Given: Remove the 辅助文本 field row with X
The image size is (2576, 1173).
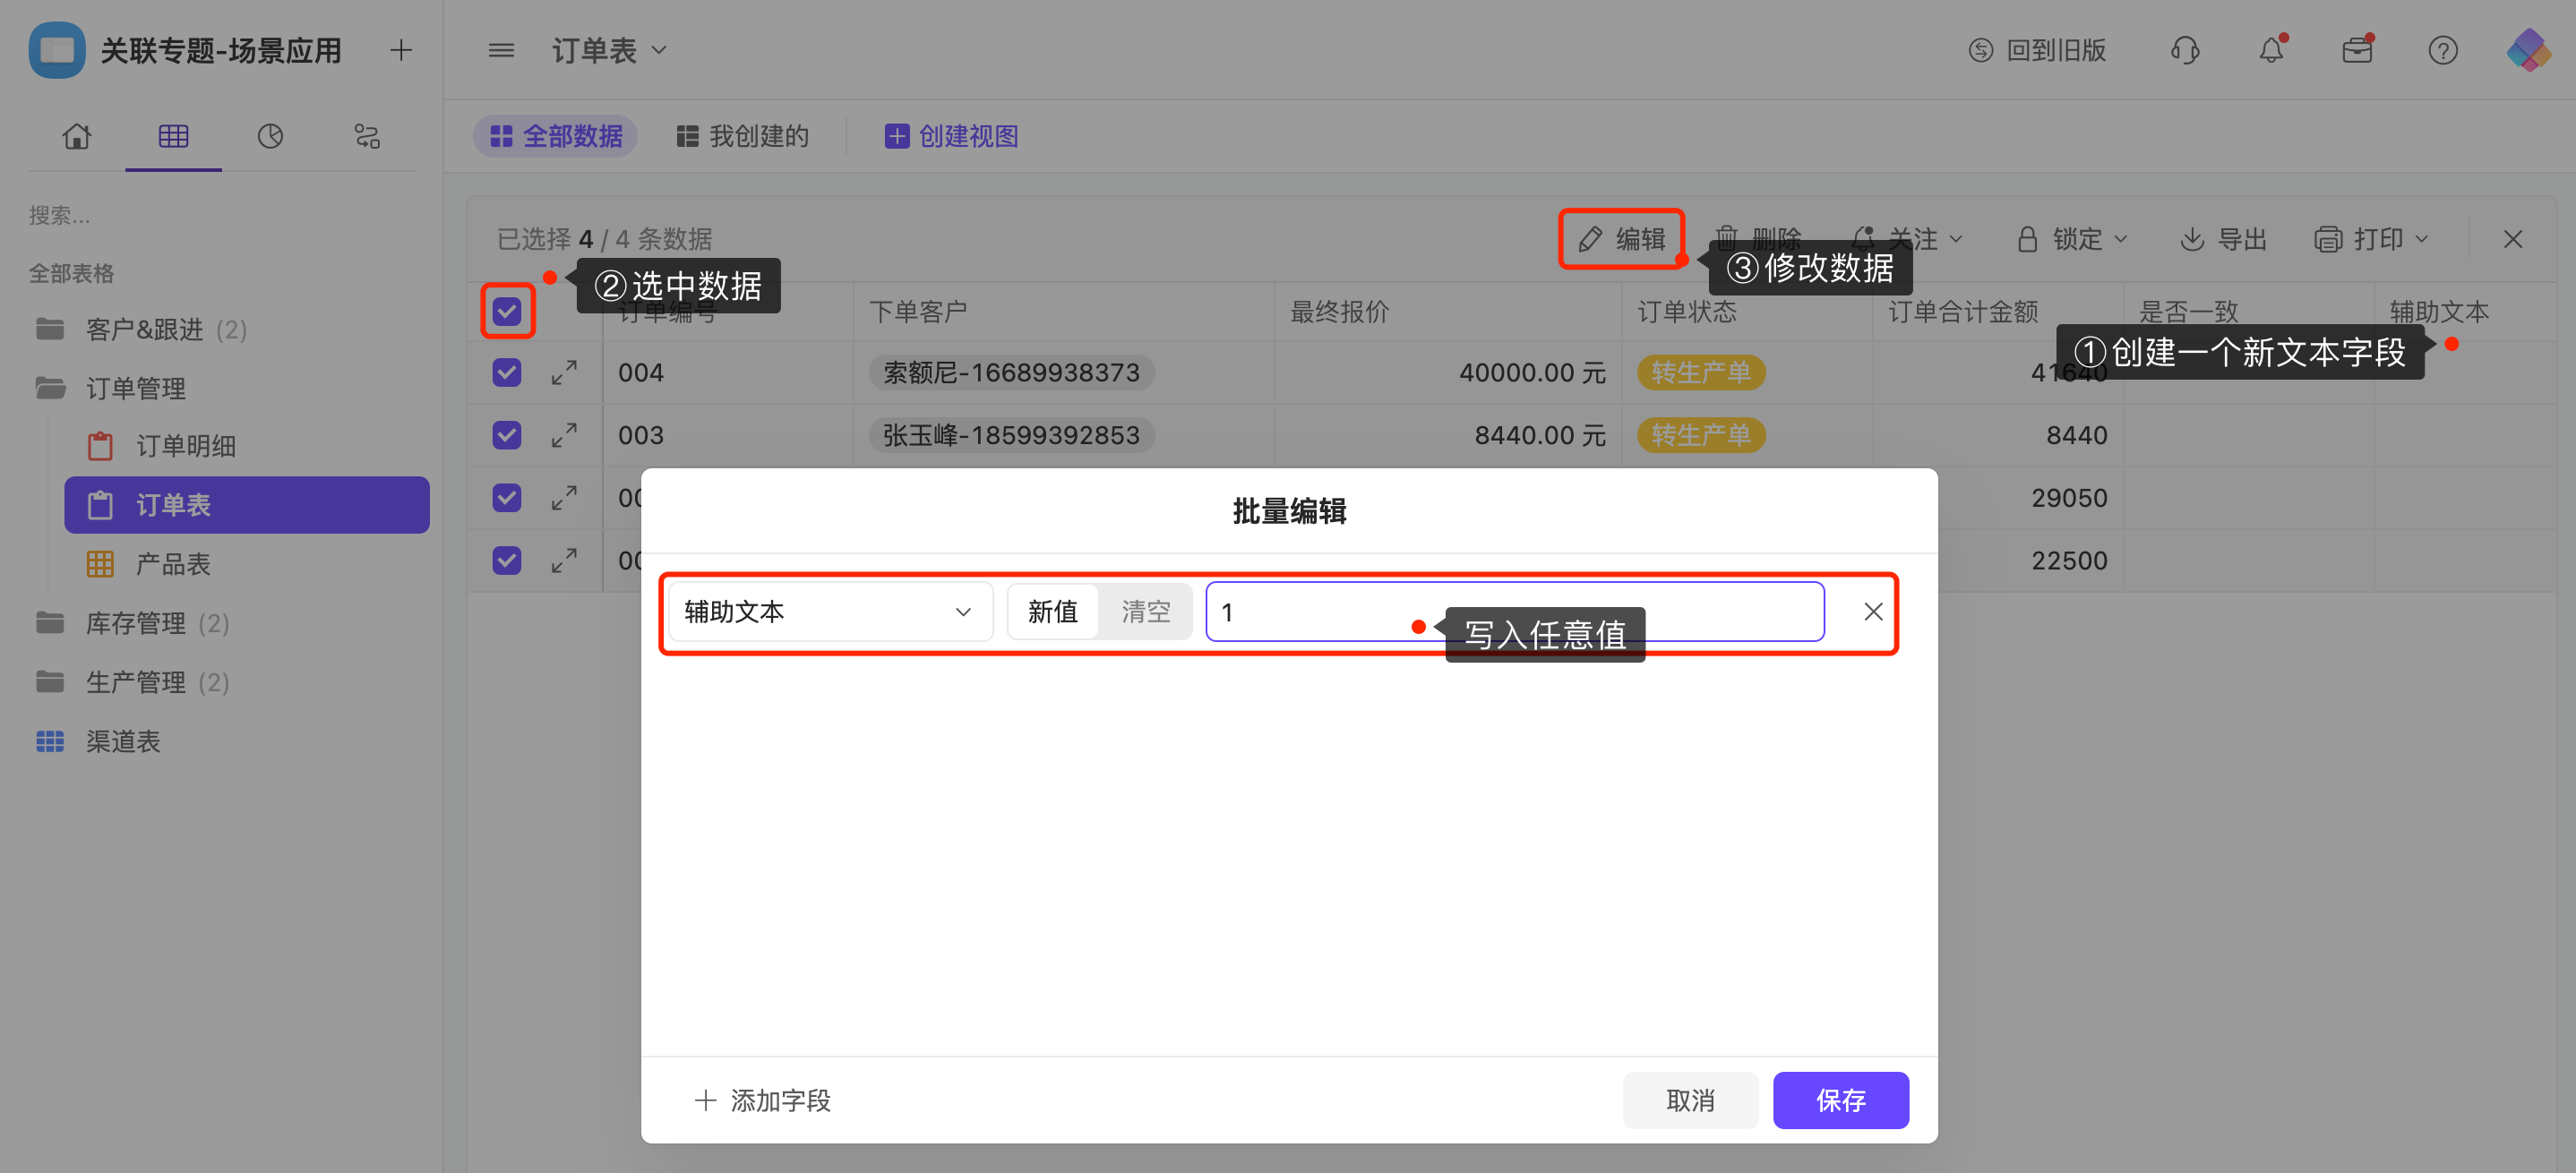Looking at the screenshot, I should tap(1873, 612).
